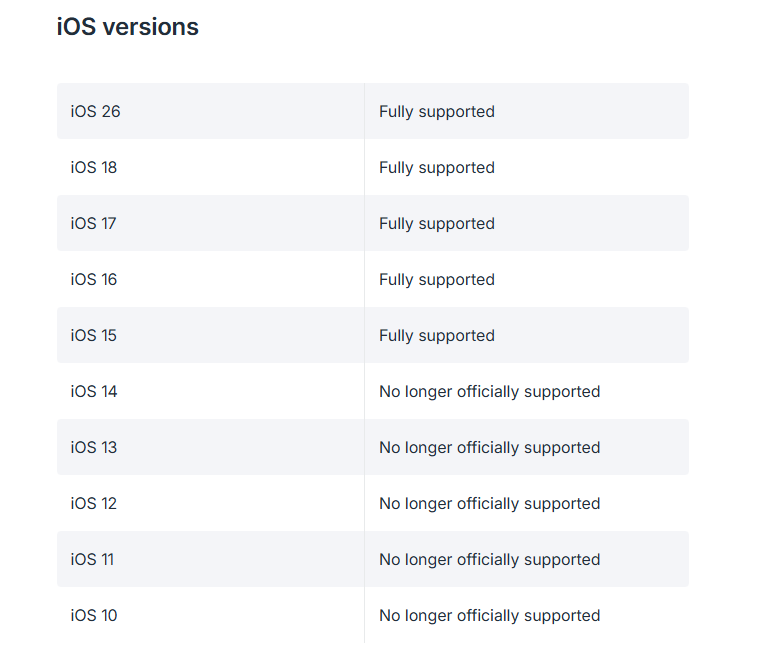Click "Fully supported" status for iOS 26
774x659 pixels.
(437, 111)
